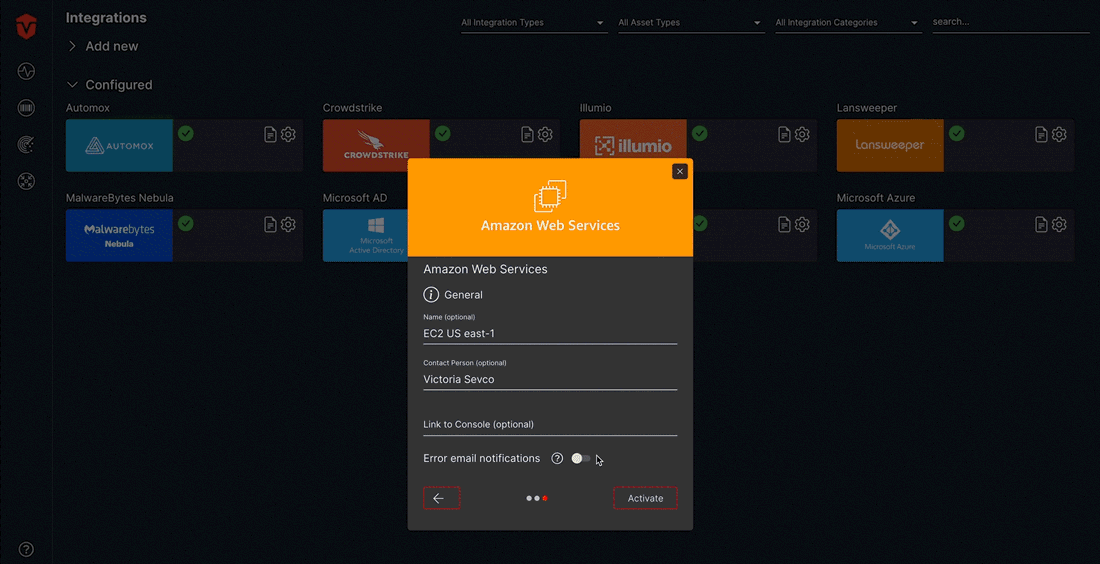Open All Asset Types dropdown
This screenshot has width=1100, height=564.
pyautogui.click(x=690, y=23)
